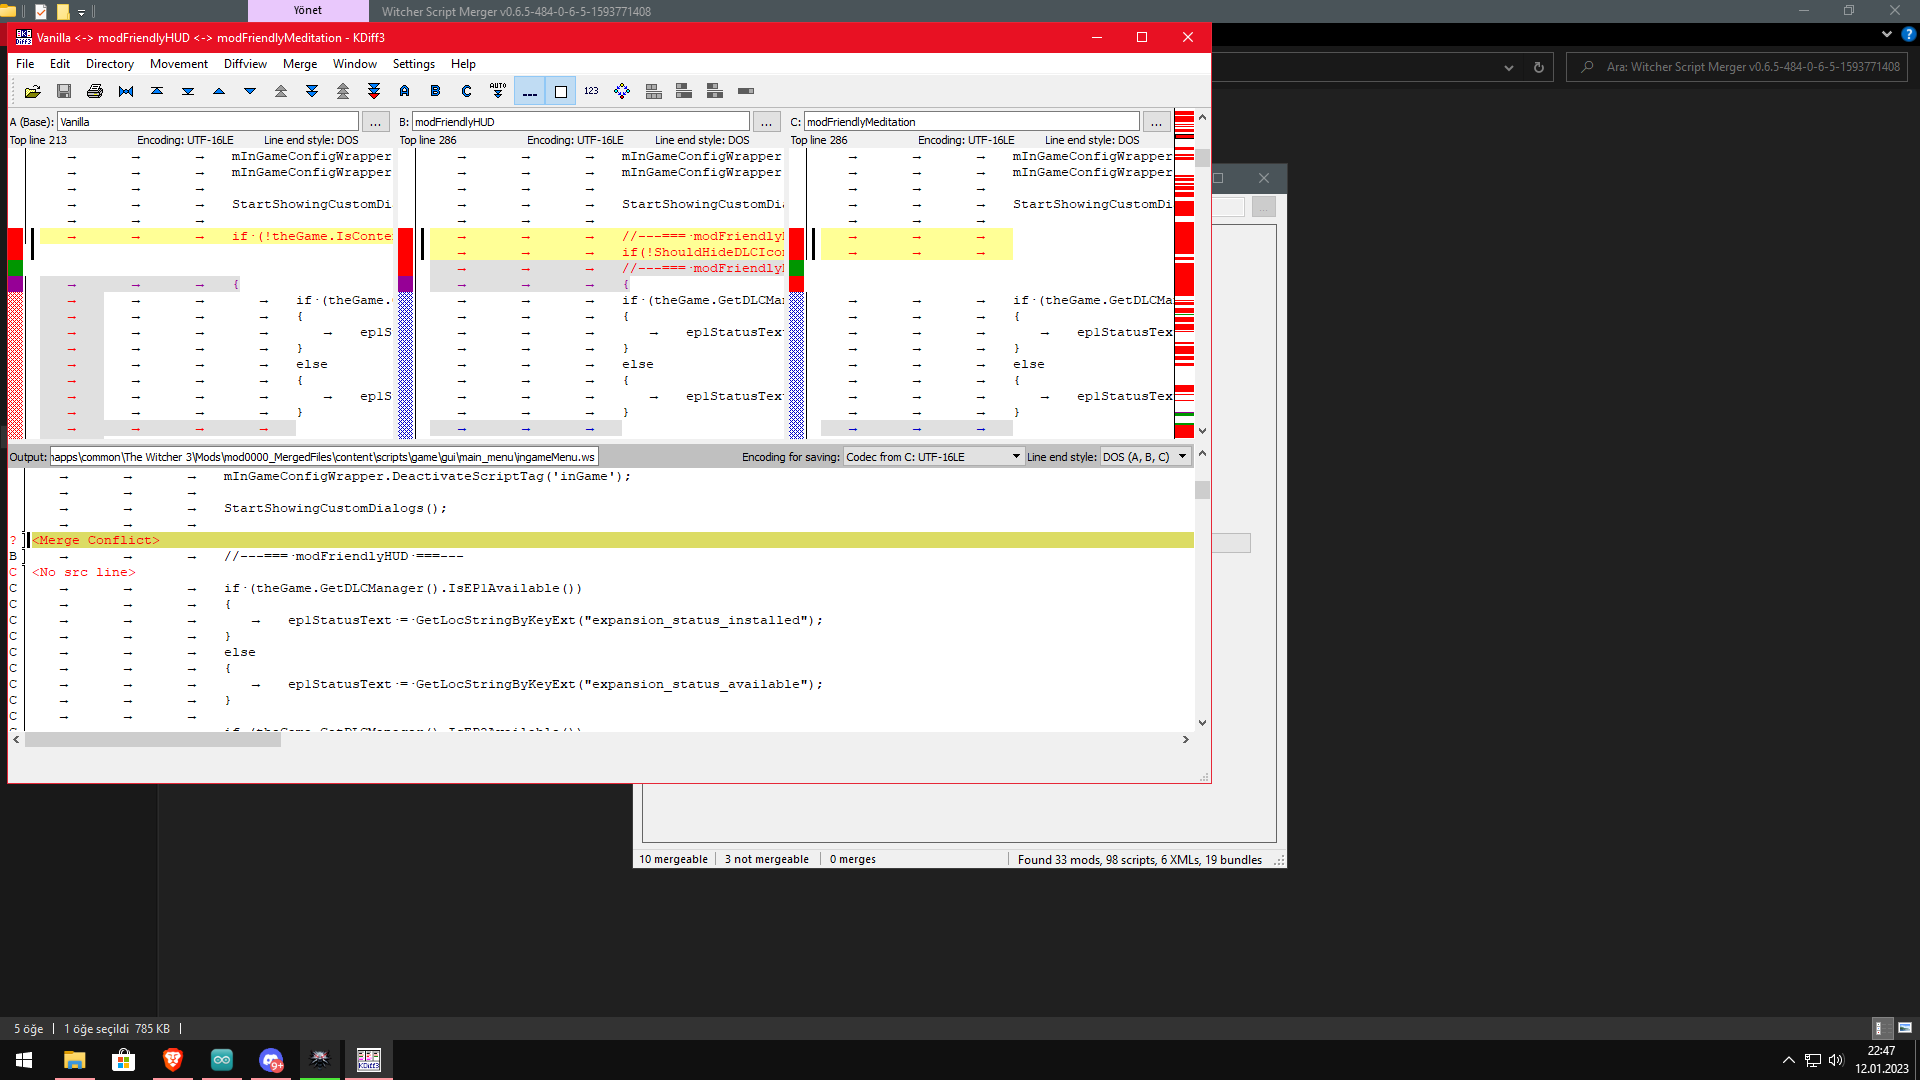The width and height of the screenshot is (1920, 1080).
Task: Select lines from B toolbar button
Action: pyautogui.click(x=435, y=91)
